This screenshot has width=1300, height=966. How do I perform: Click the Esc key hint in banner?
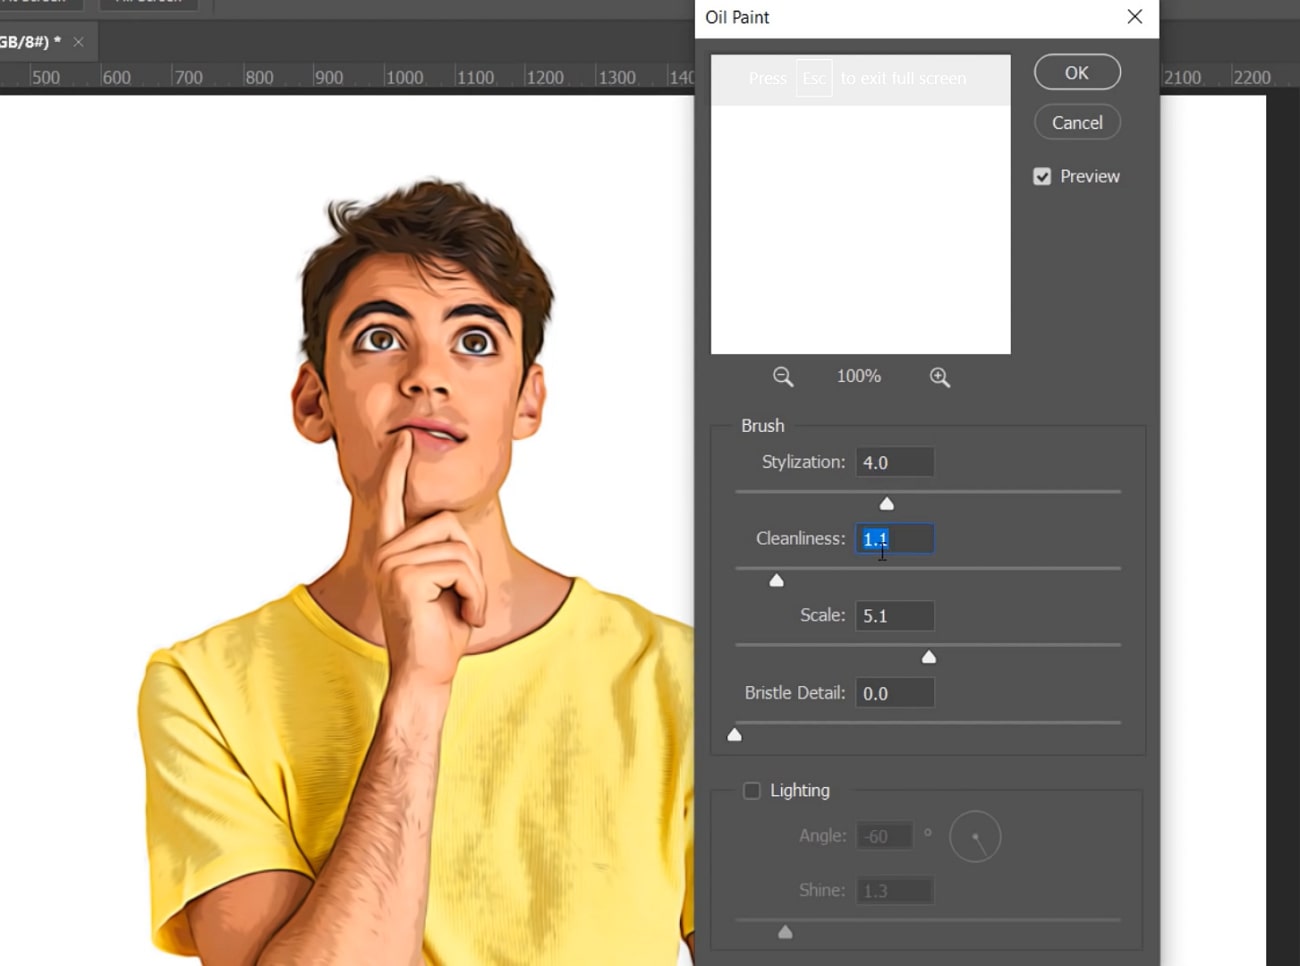tap(814, 79)
